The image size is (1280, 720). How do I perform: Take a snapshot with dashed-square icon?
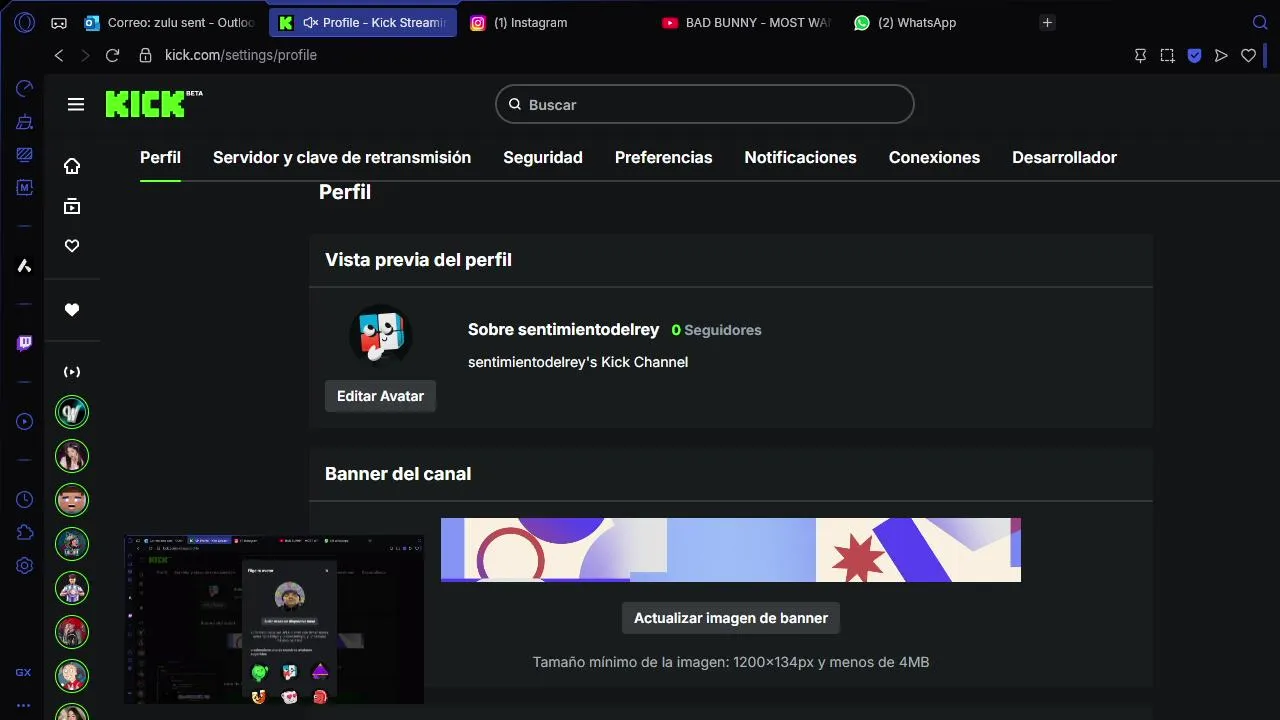(1167, 56)
